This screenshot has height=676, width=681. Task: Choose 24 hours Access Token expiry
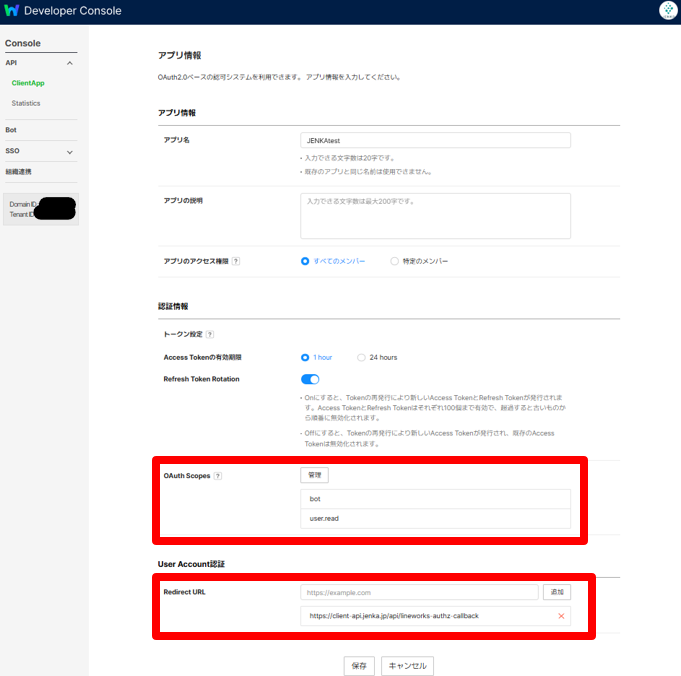click(361, 357)
